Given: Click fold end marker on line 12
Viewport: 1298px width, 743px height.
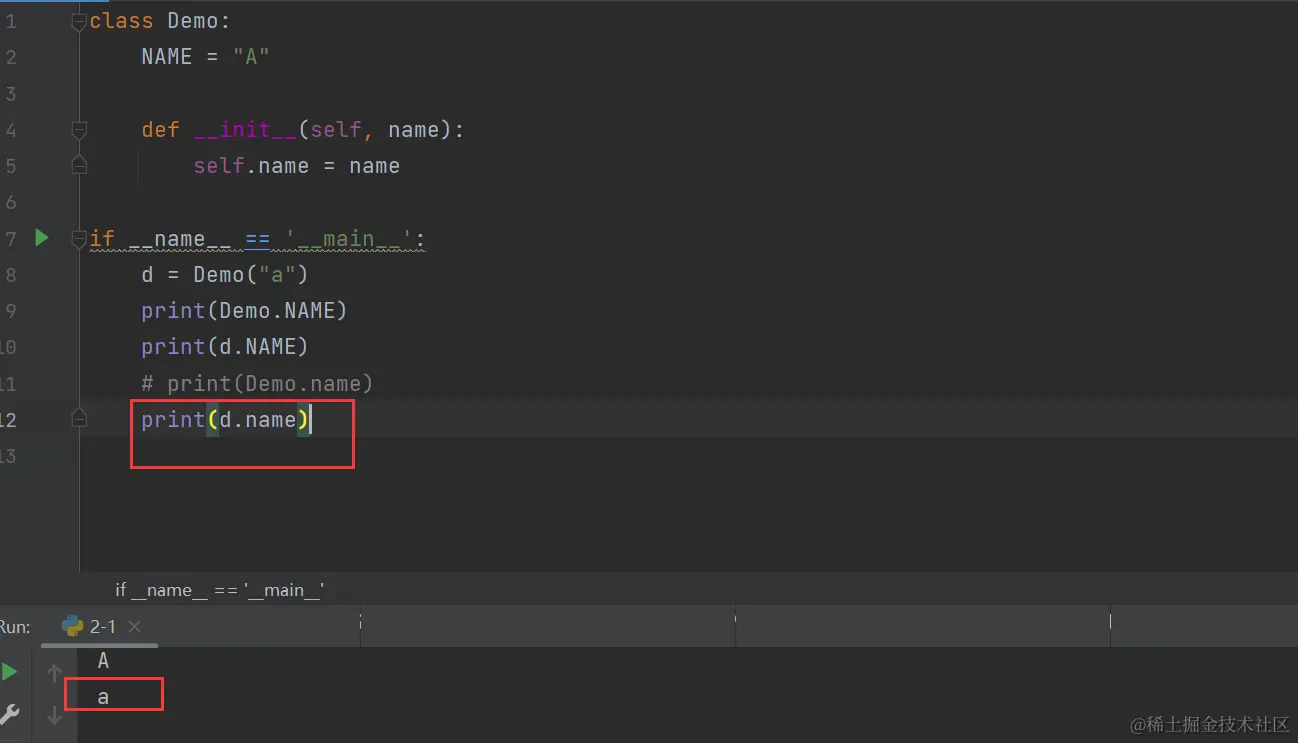Looking at the screenshot, I should point(79,420).
